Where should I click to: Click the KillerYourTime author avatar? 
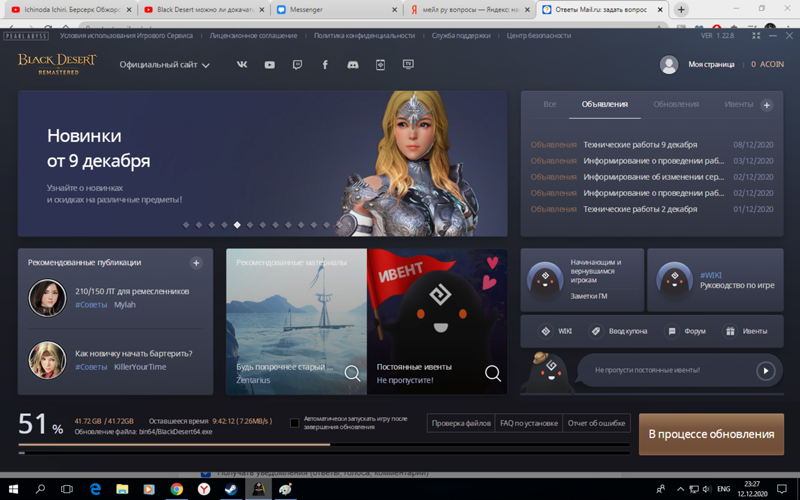[47, 360]
